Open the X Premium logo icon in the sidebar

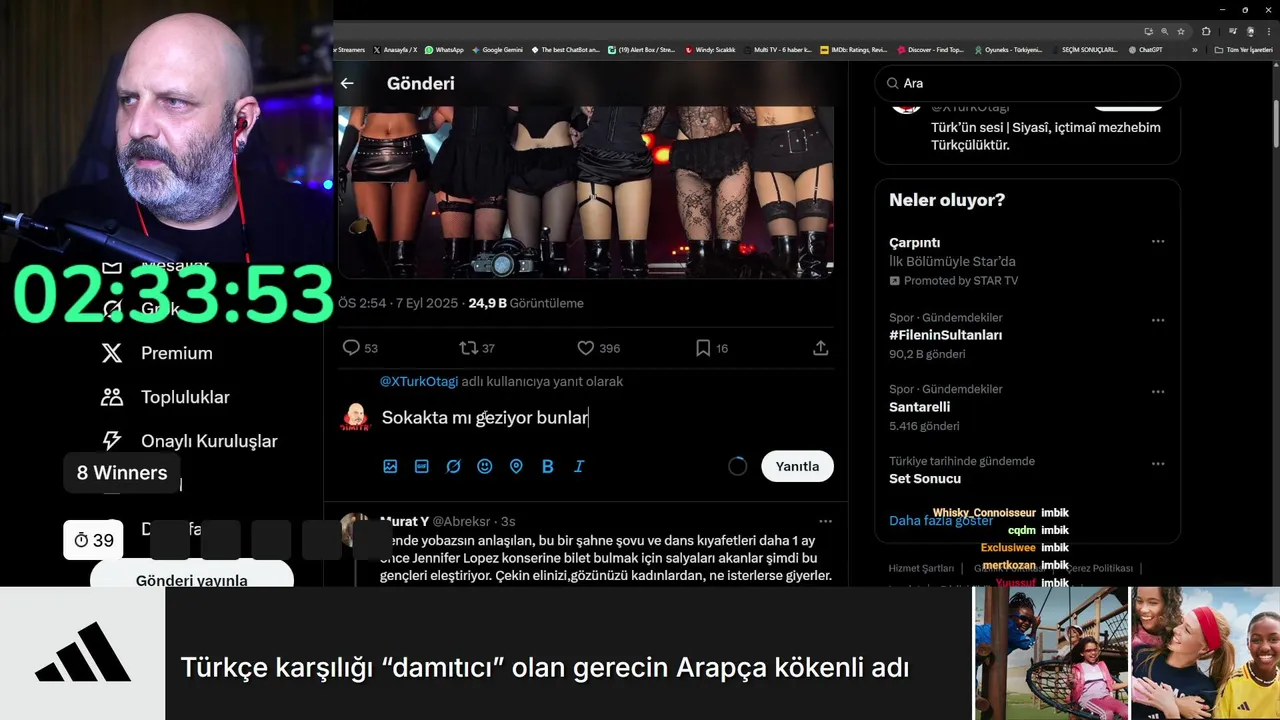click(x=112, y=353)
